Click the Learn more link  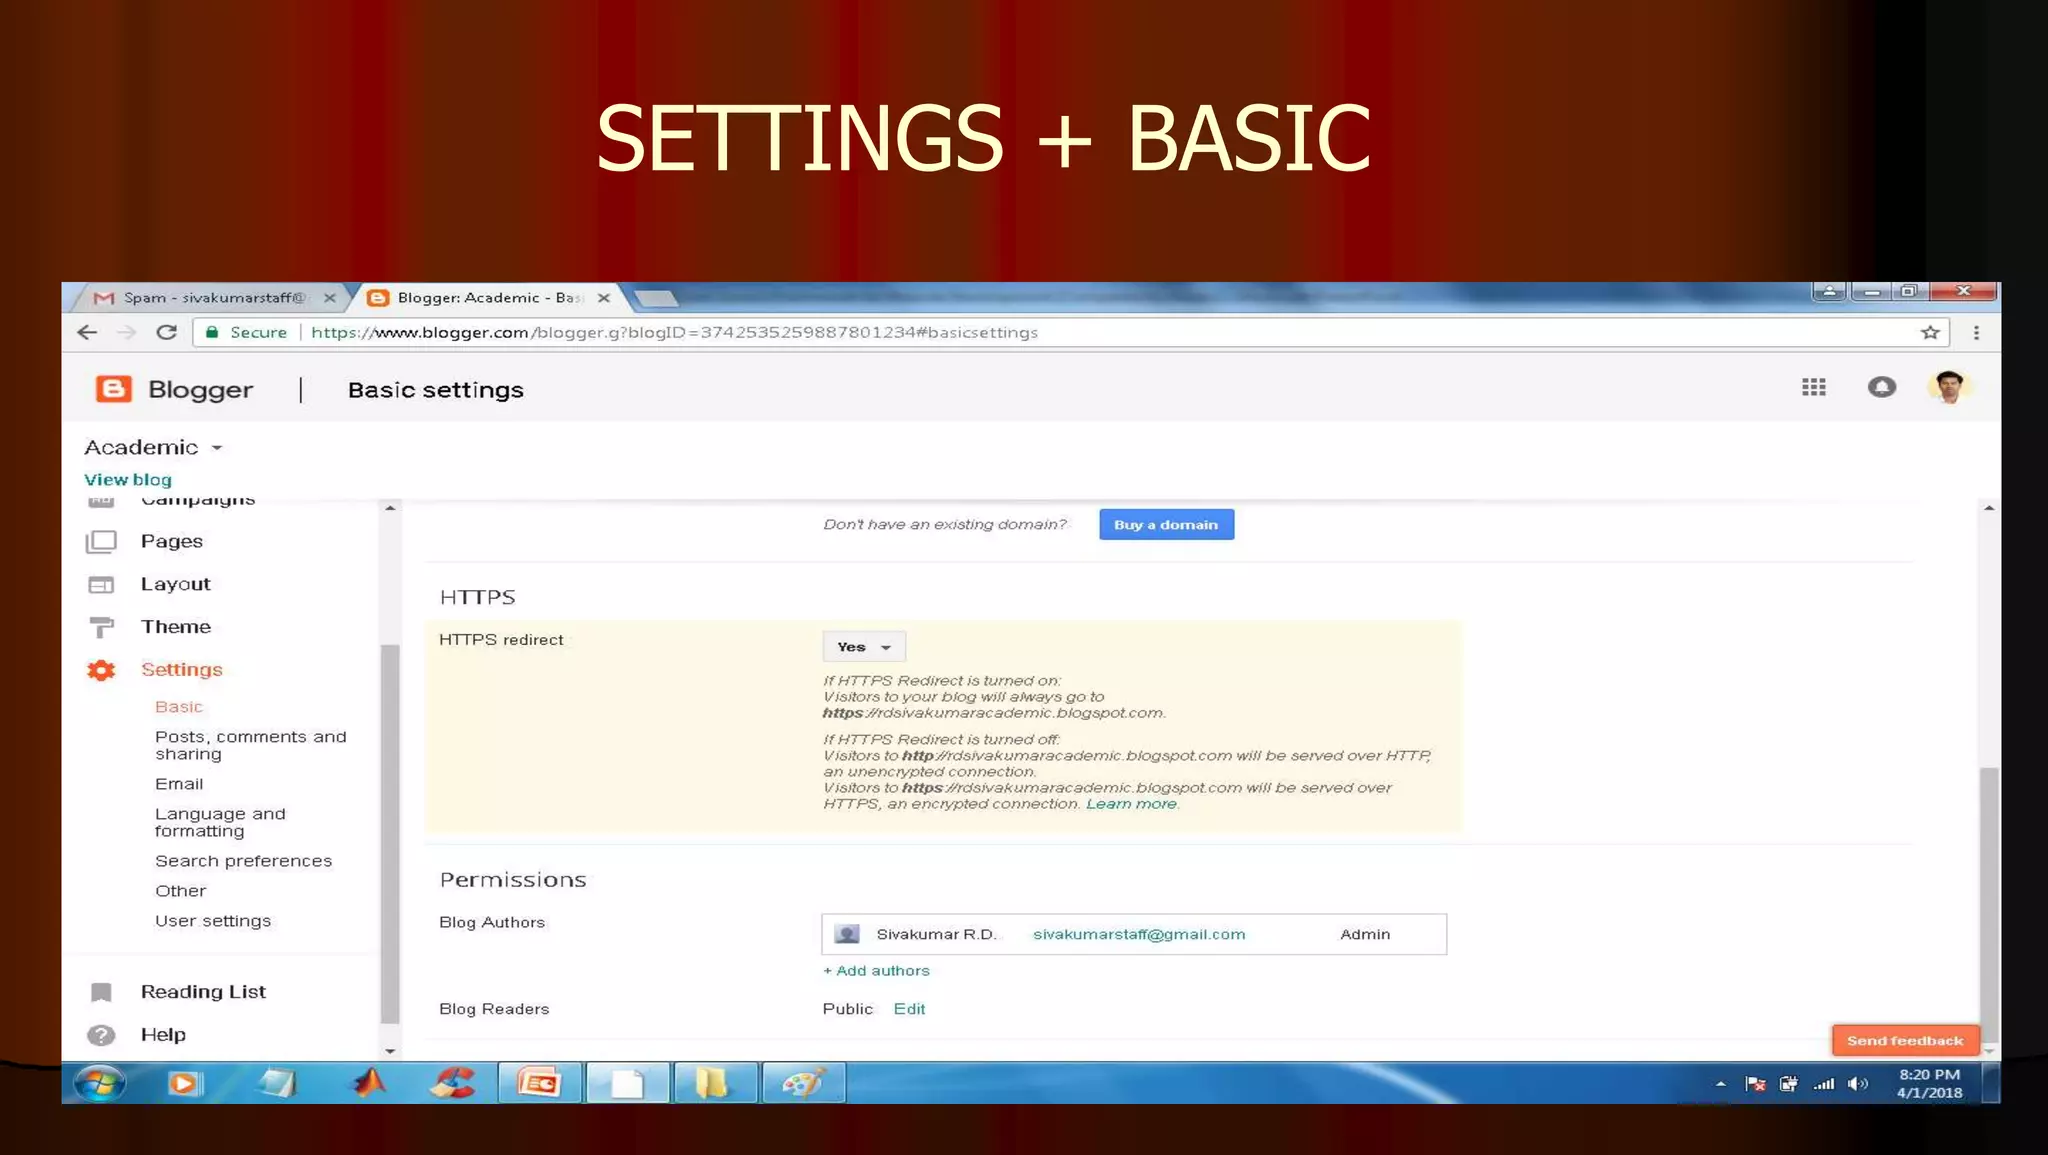tap(1131, 804)
